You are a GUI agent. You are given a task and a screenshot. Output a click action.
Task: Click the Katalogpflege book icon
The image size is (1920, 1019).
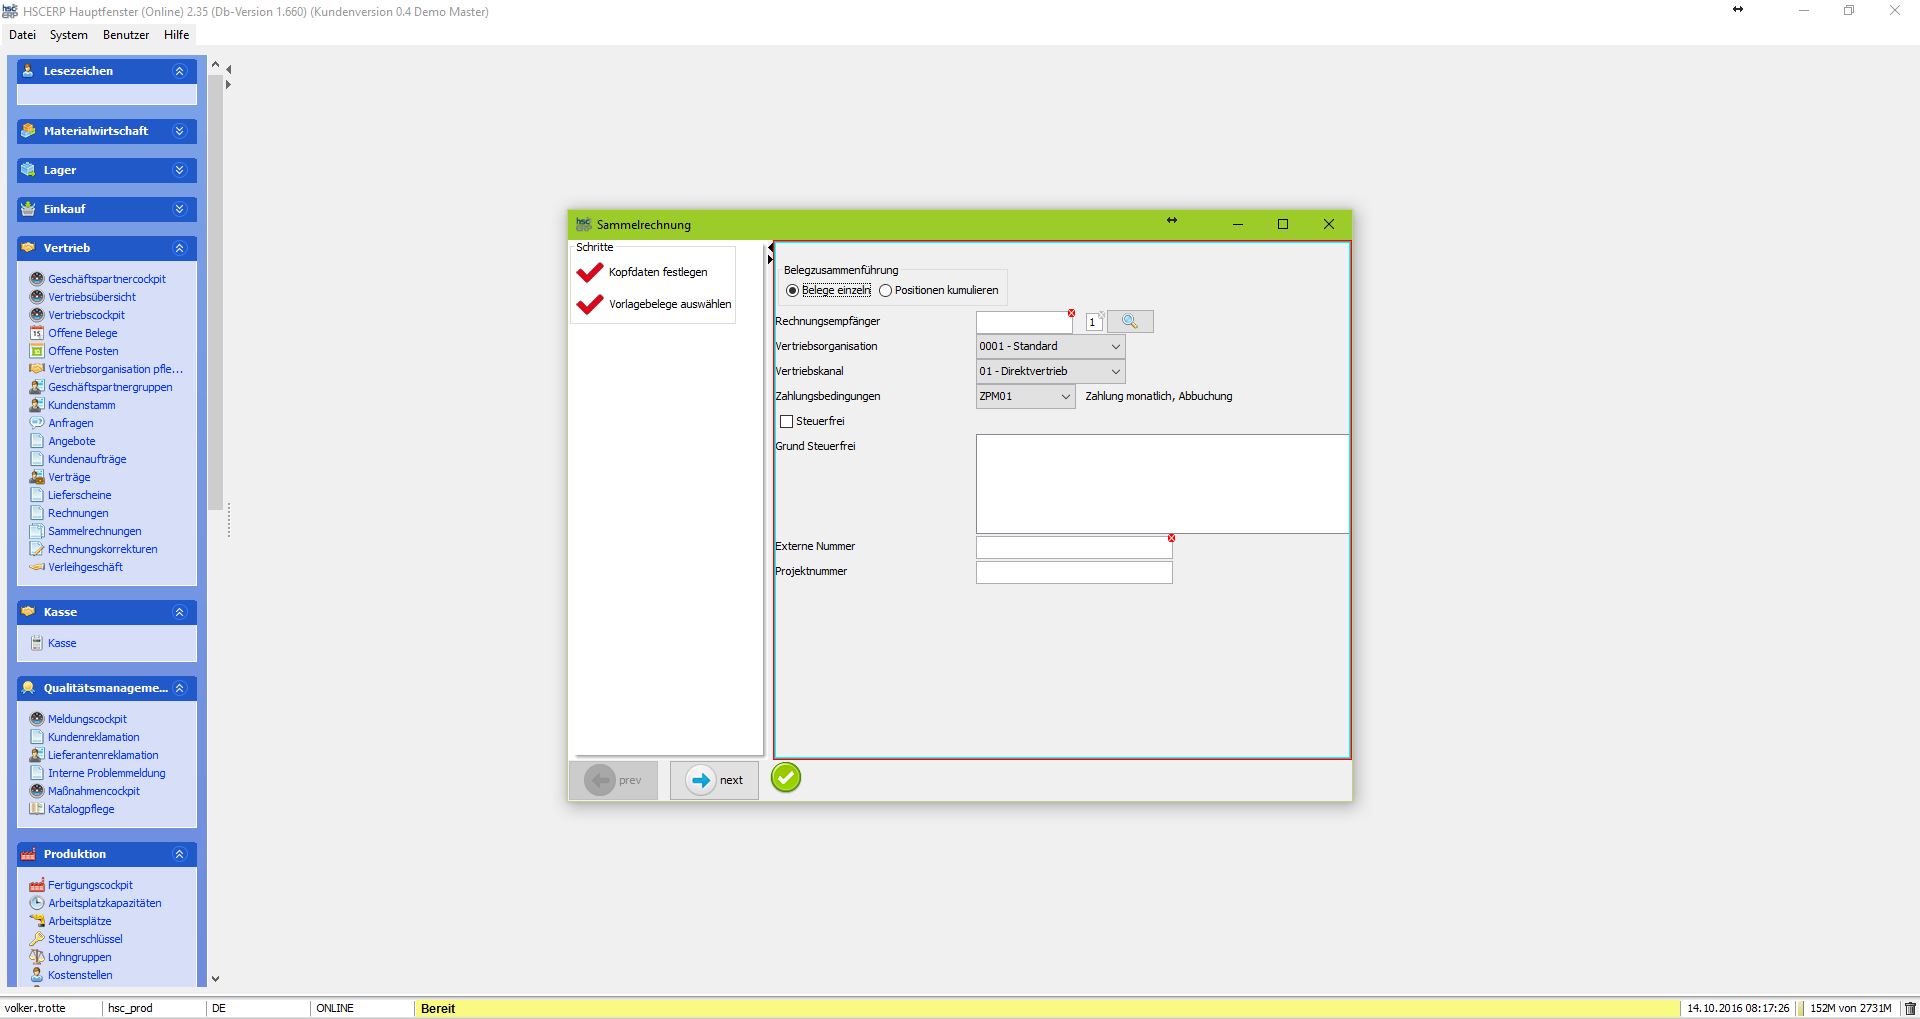pos(37,809)
